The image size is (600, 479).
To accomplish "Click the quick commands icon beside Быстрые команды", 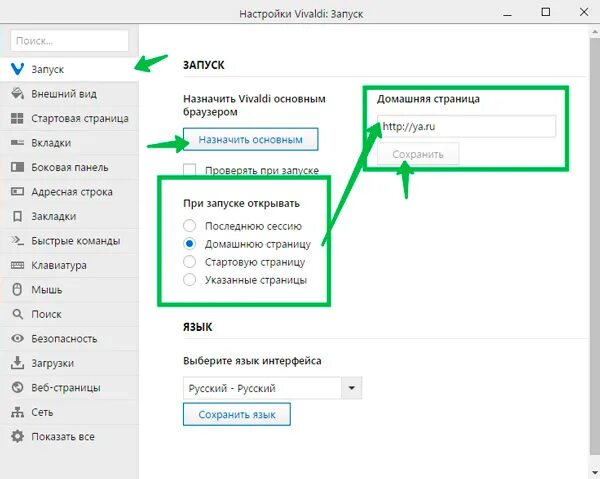I will pyautogui.click(x=17, y=240).
